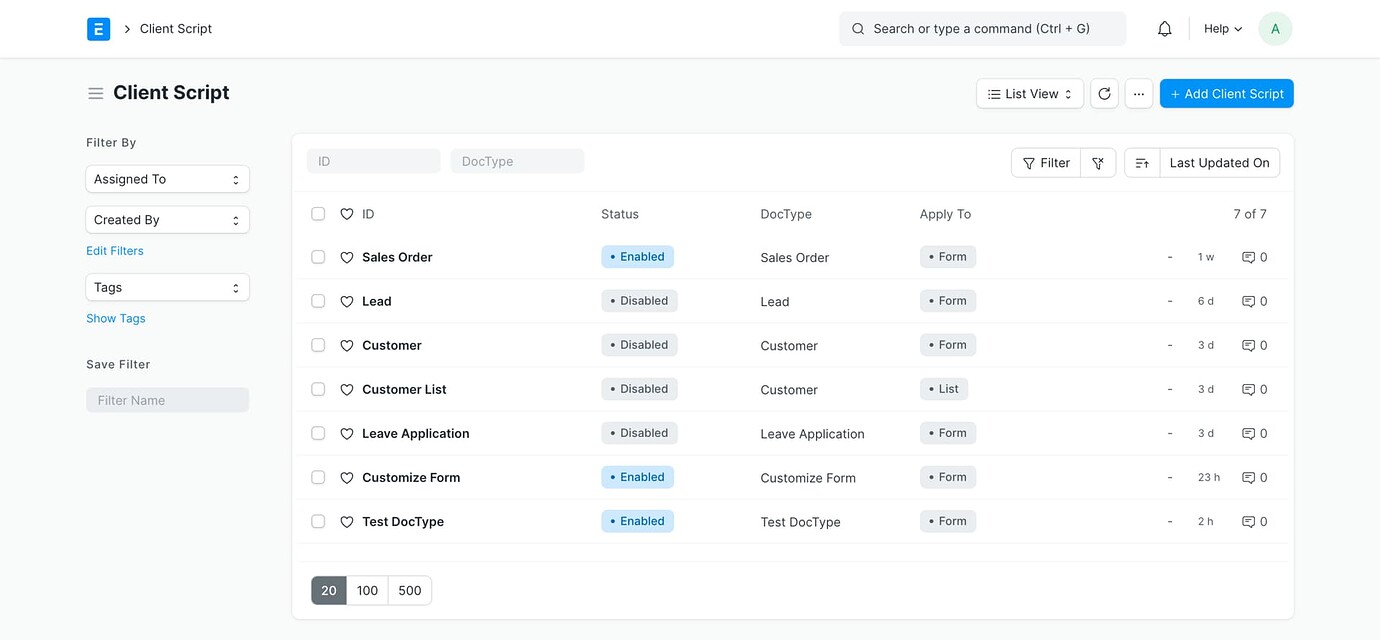
Task: Open the Help dropdown menu
Action: 1223,29
